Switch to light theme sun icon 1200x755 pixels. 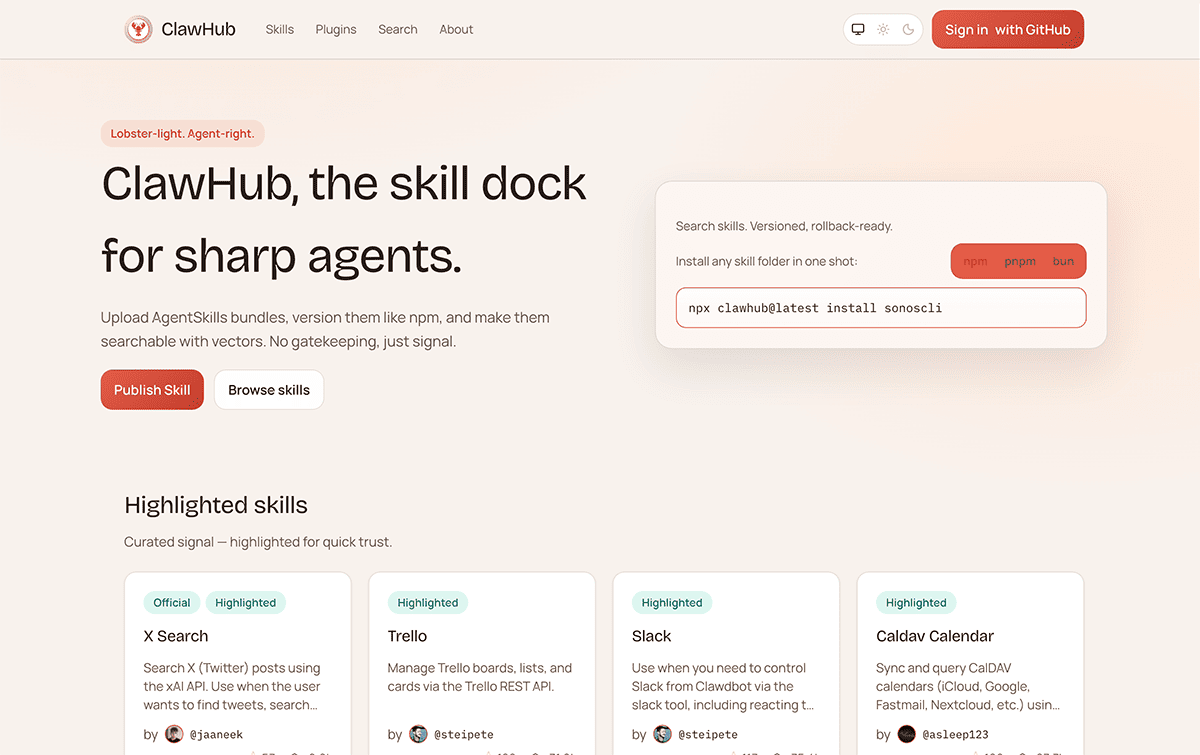[x=883, y=30]
